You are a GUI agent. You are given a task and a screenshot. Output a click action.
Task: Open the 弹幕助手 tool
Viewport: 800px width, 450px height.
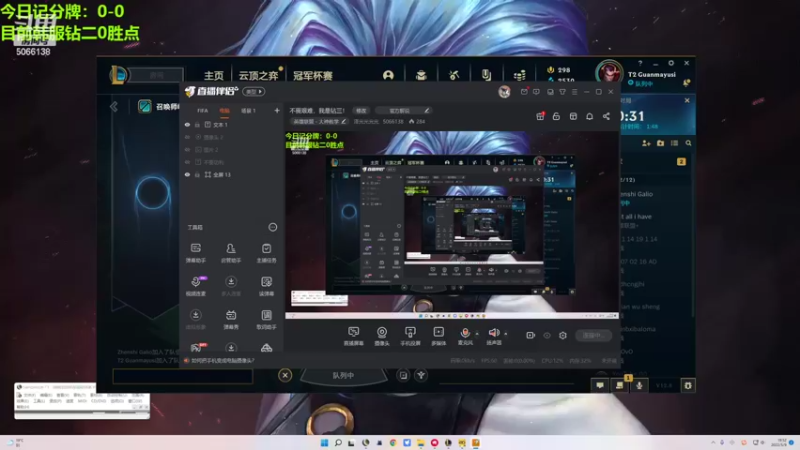[195, 253]
